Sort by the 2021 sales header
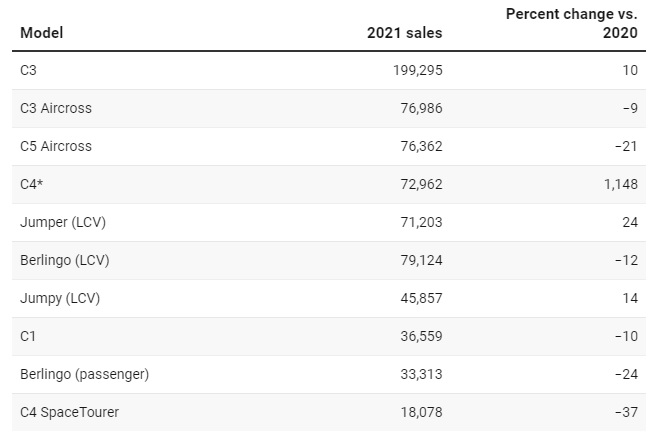The height and width of the screenshot is (436, 652). (x=405, y=33)
